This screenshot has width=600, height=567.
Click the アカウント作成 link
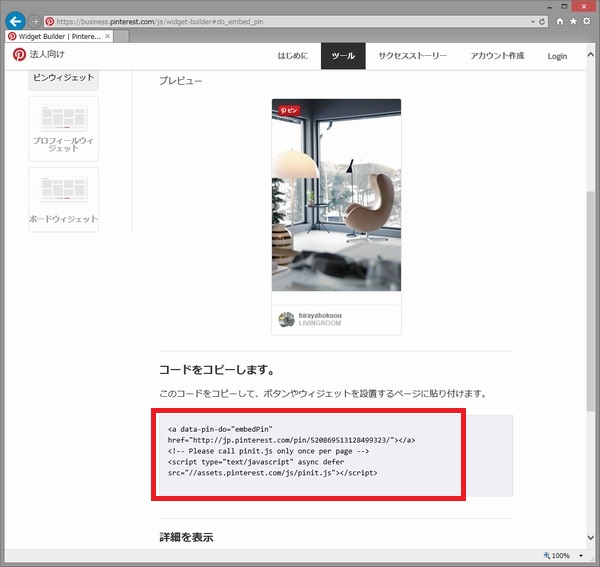click(x=497, y=56)
